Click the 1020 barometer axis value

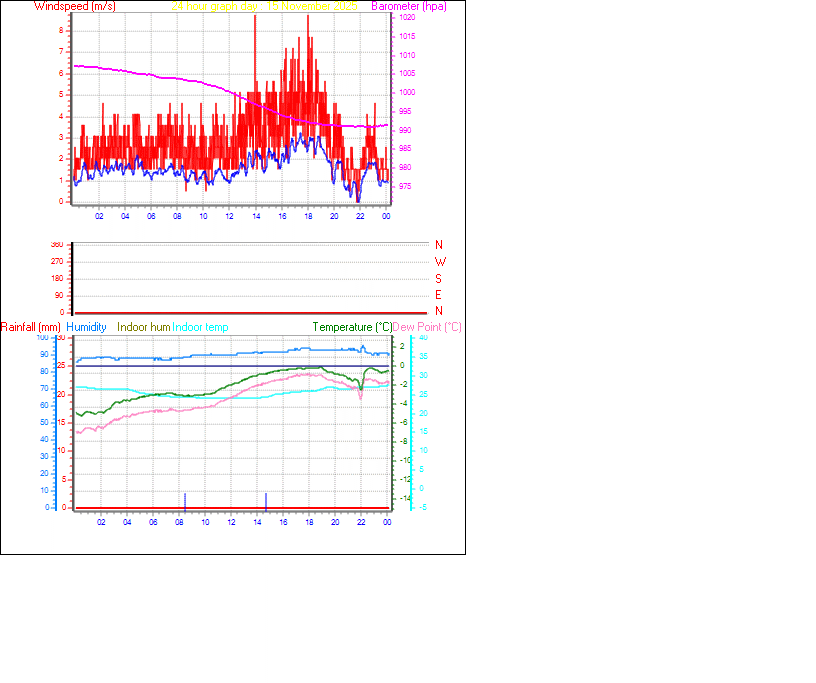coord(407,15)
